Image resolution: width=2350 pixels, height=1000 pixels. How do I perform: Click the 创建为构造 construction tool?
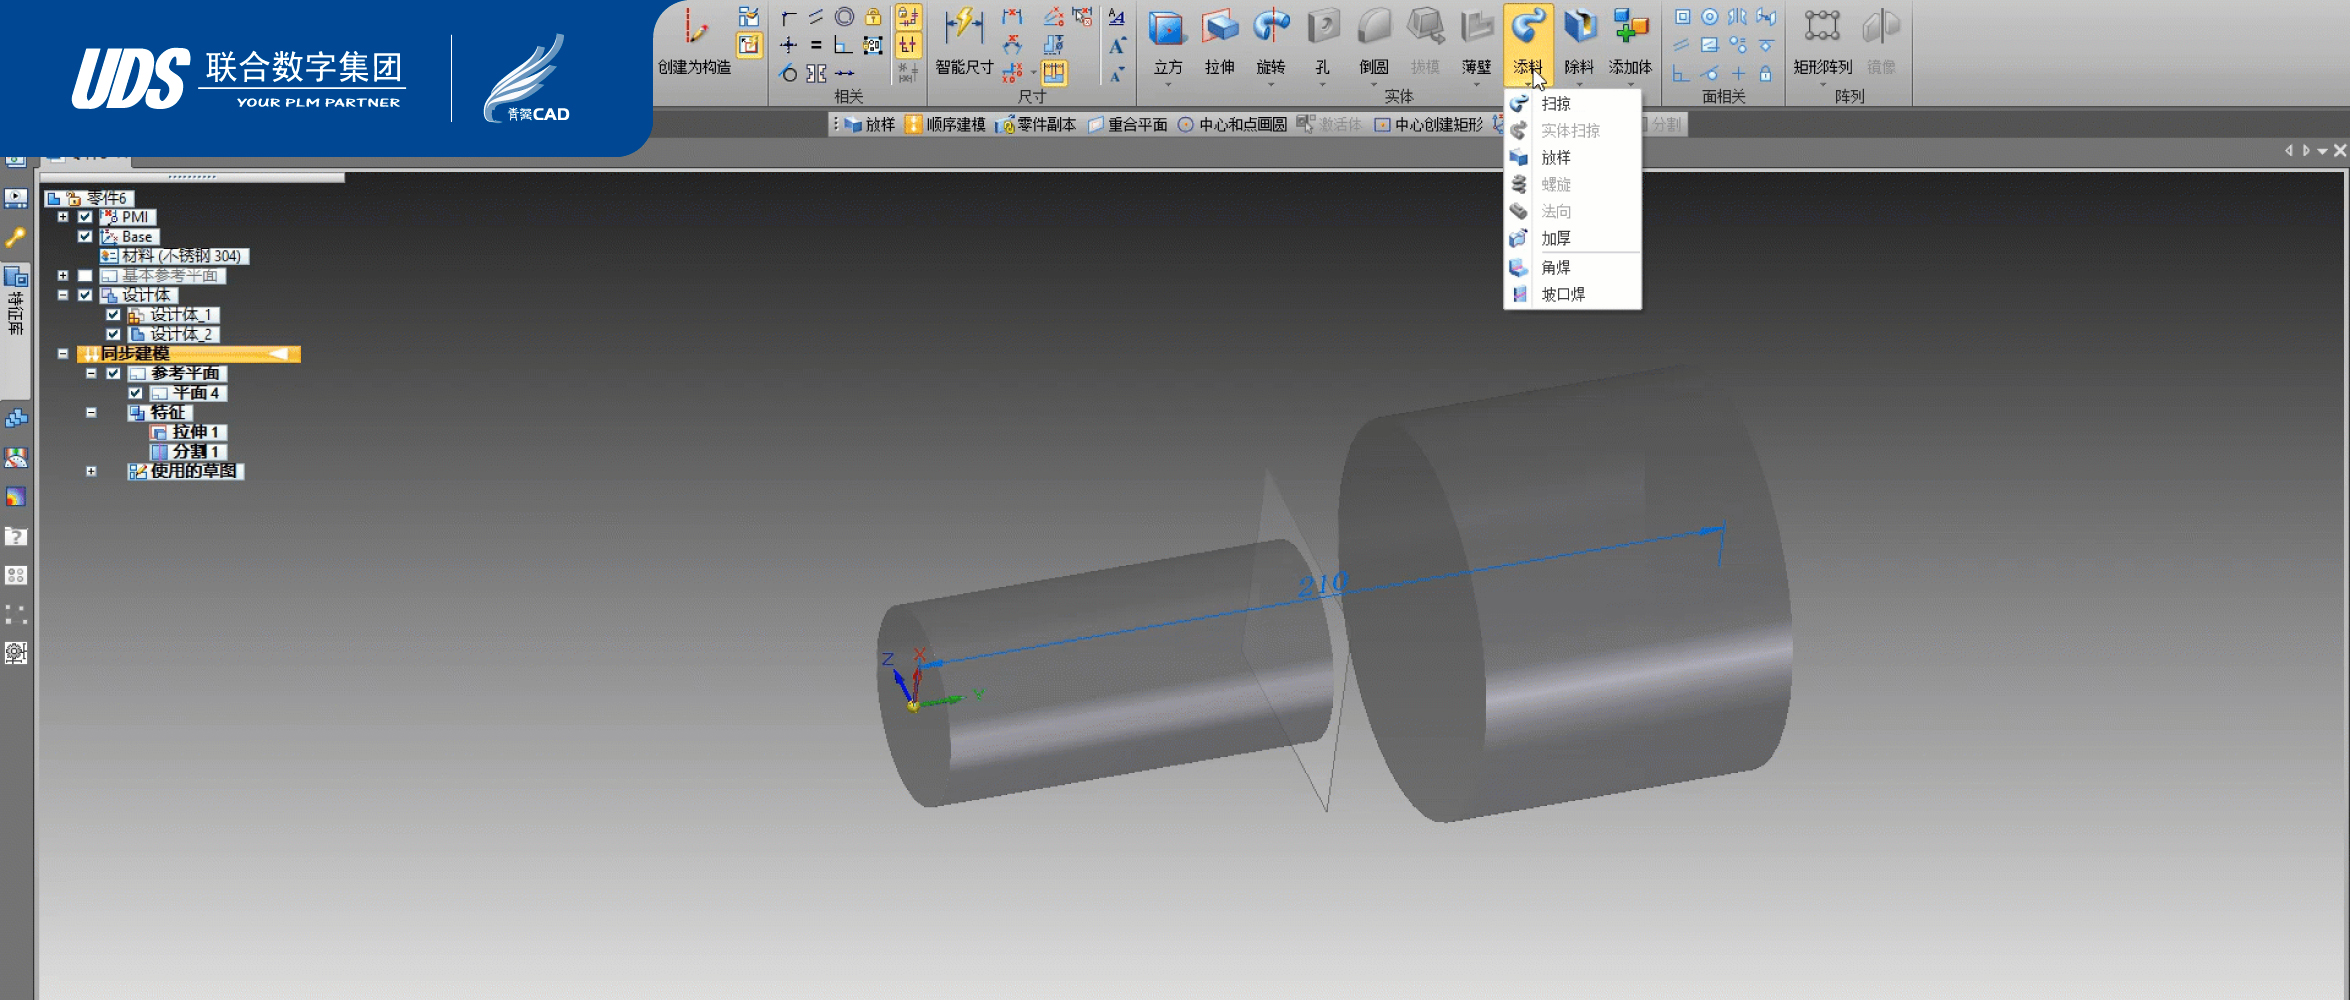(694, 41)
